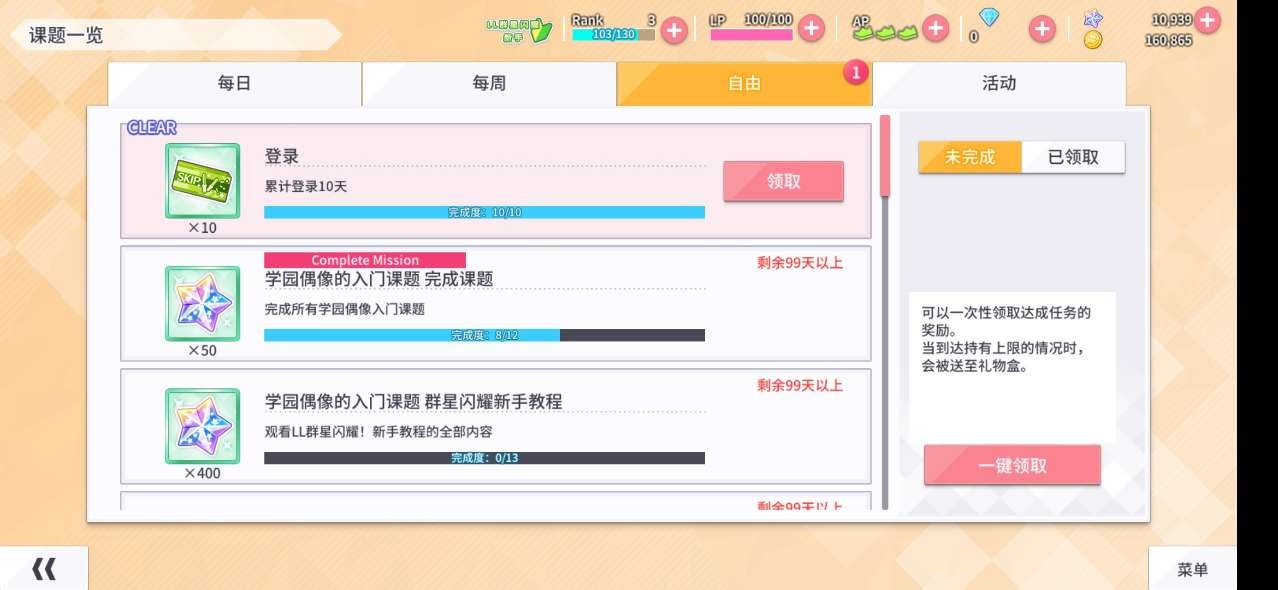The image size is (1278, 590).
Task: Click the 一键领取 button
Action: click(x=1012, y=466)
